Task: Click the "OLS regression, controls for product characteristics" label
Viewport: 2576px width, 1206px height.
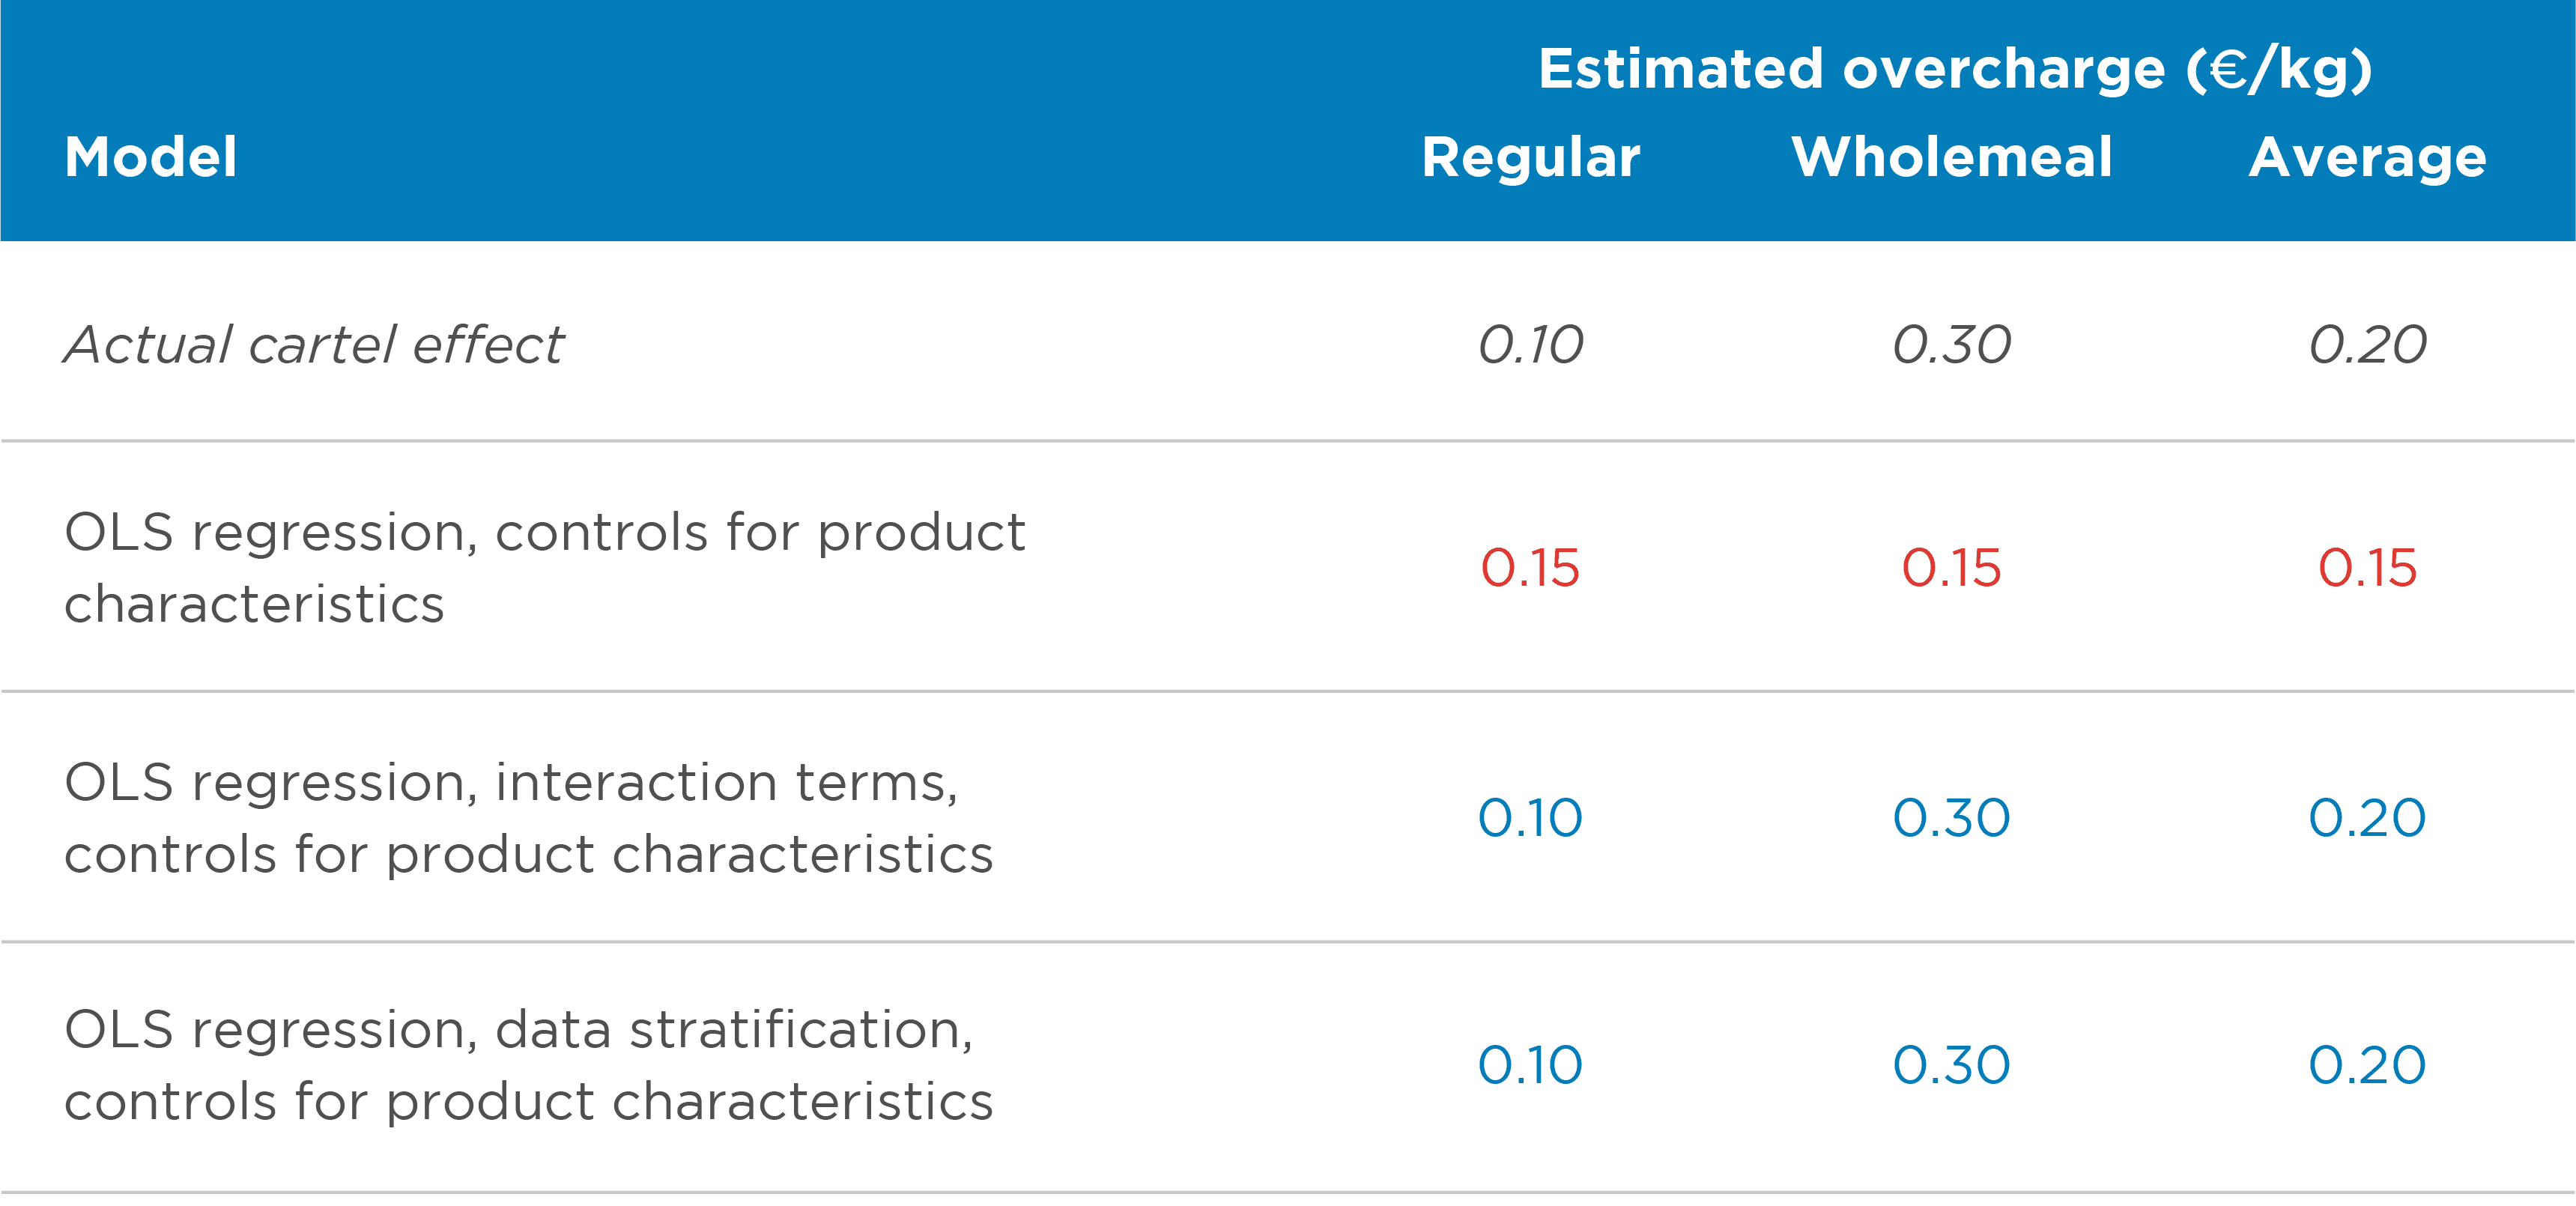Action: point(544,567)
